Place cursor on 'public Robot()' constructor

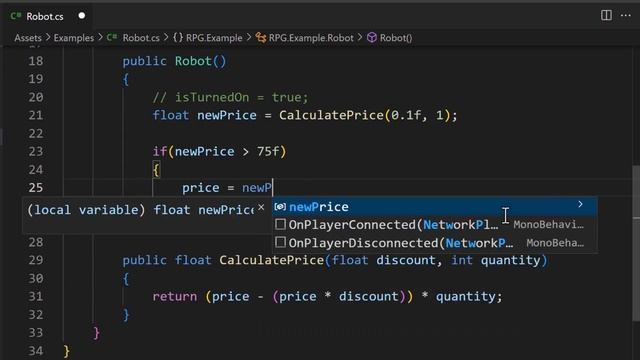(174, 61)
